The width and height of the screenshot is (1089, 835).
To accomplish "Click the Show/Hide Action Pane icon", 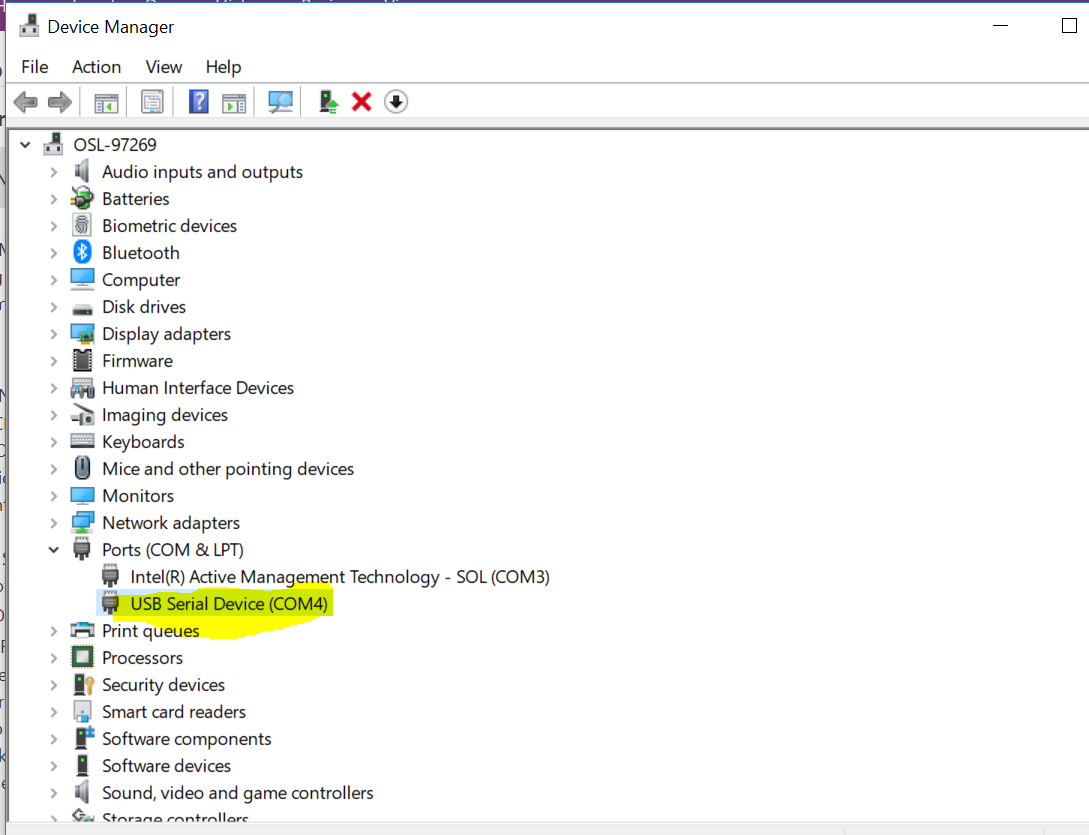I will click(234, 101).
